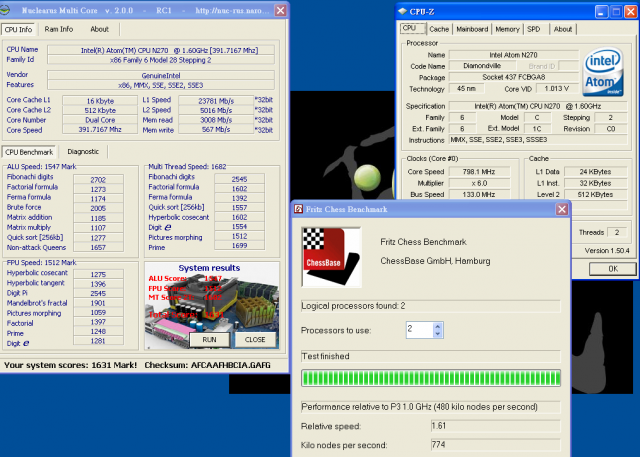This screenshot has height=457, width=640.
Task: Click the Bus Speed 133.0 MHz value
Action: [478, 195]
